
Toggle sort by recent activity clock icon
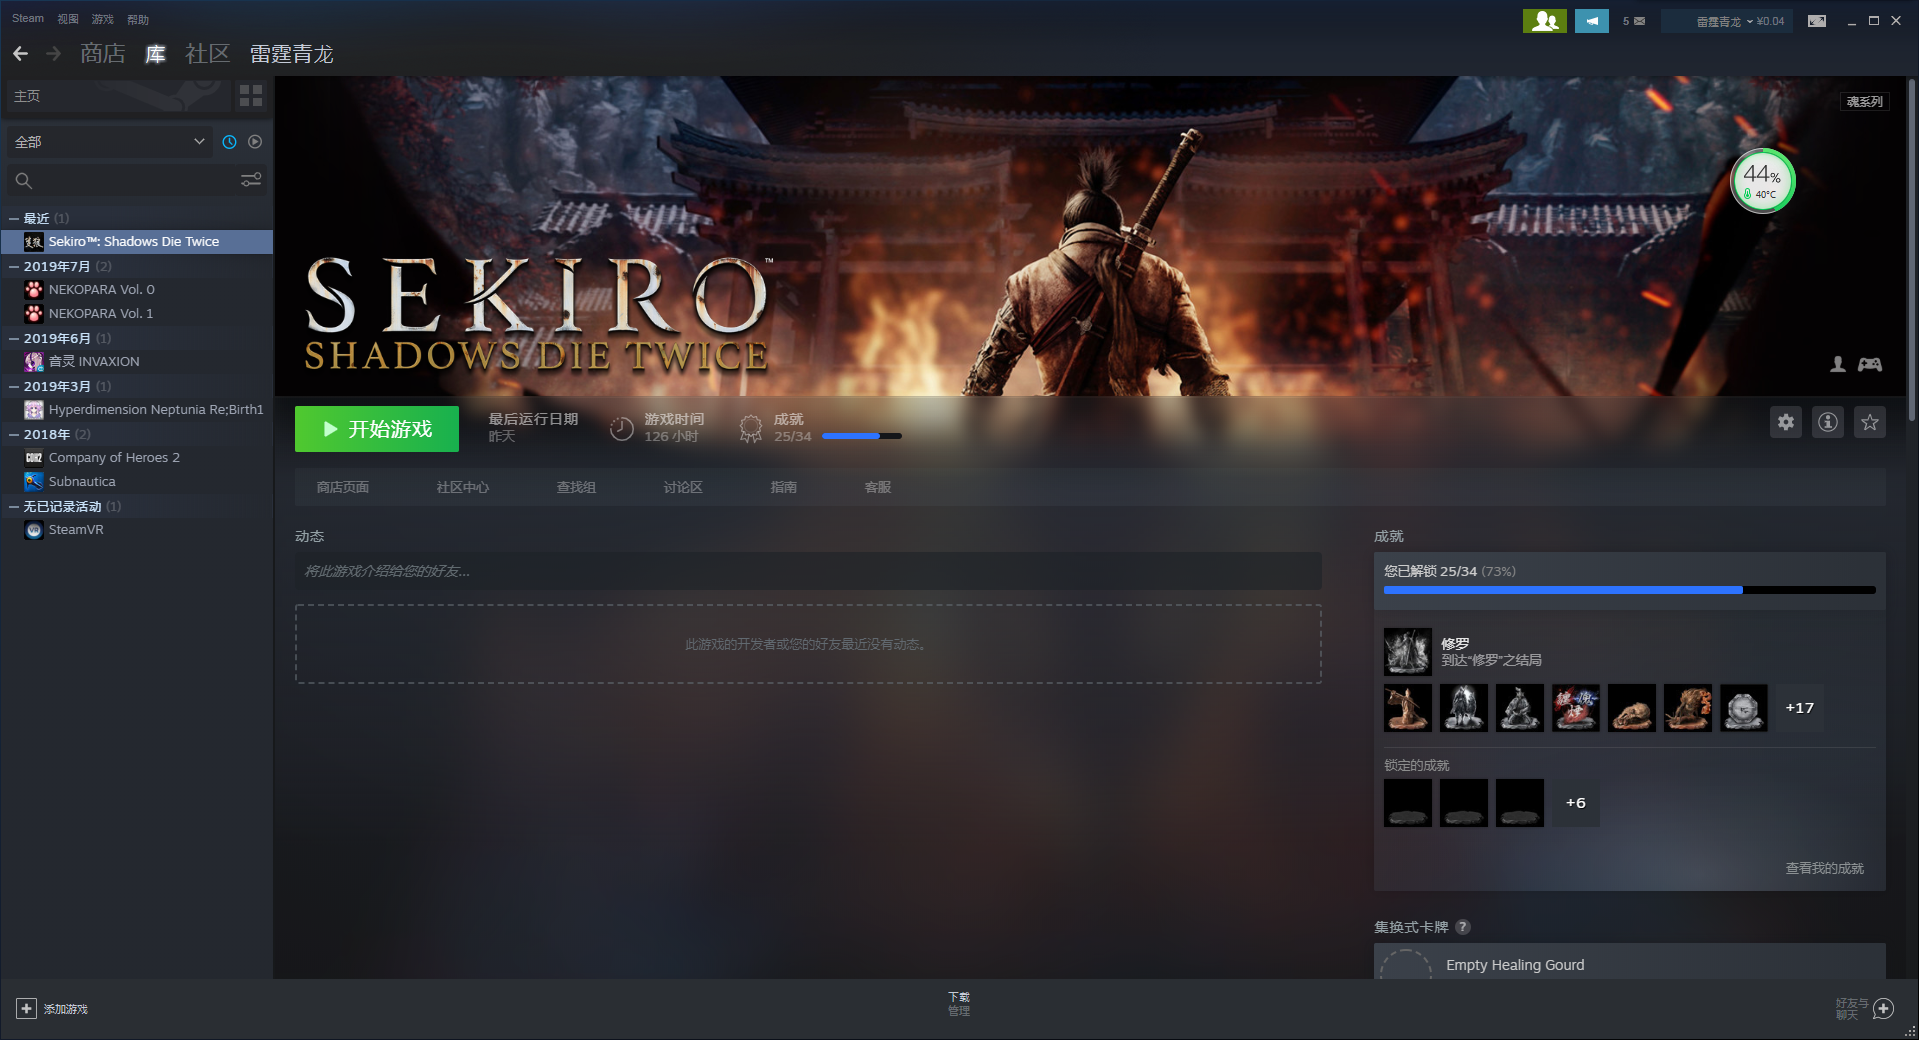point(229,142)
